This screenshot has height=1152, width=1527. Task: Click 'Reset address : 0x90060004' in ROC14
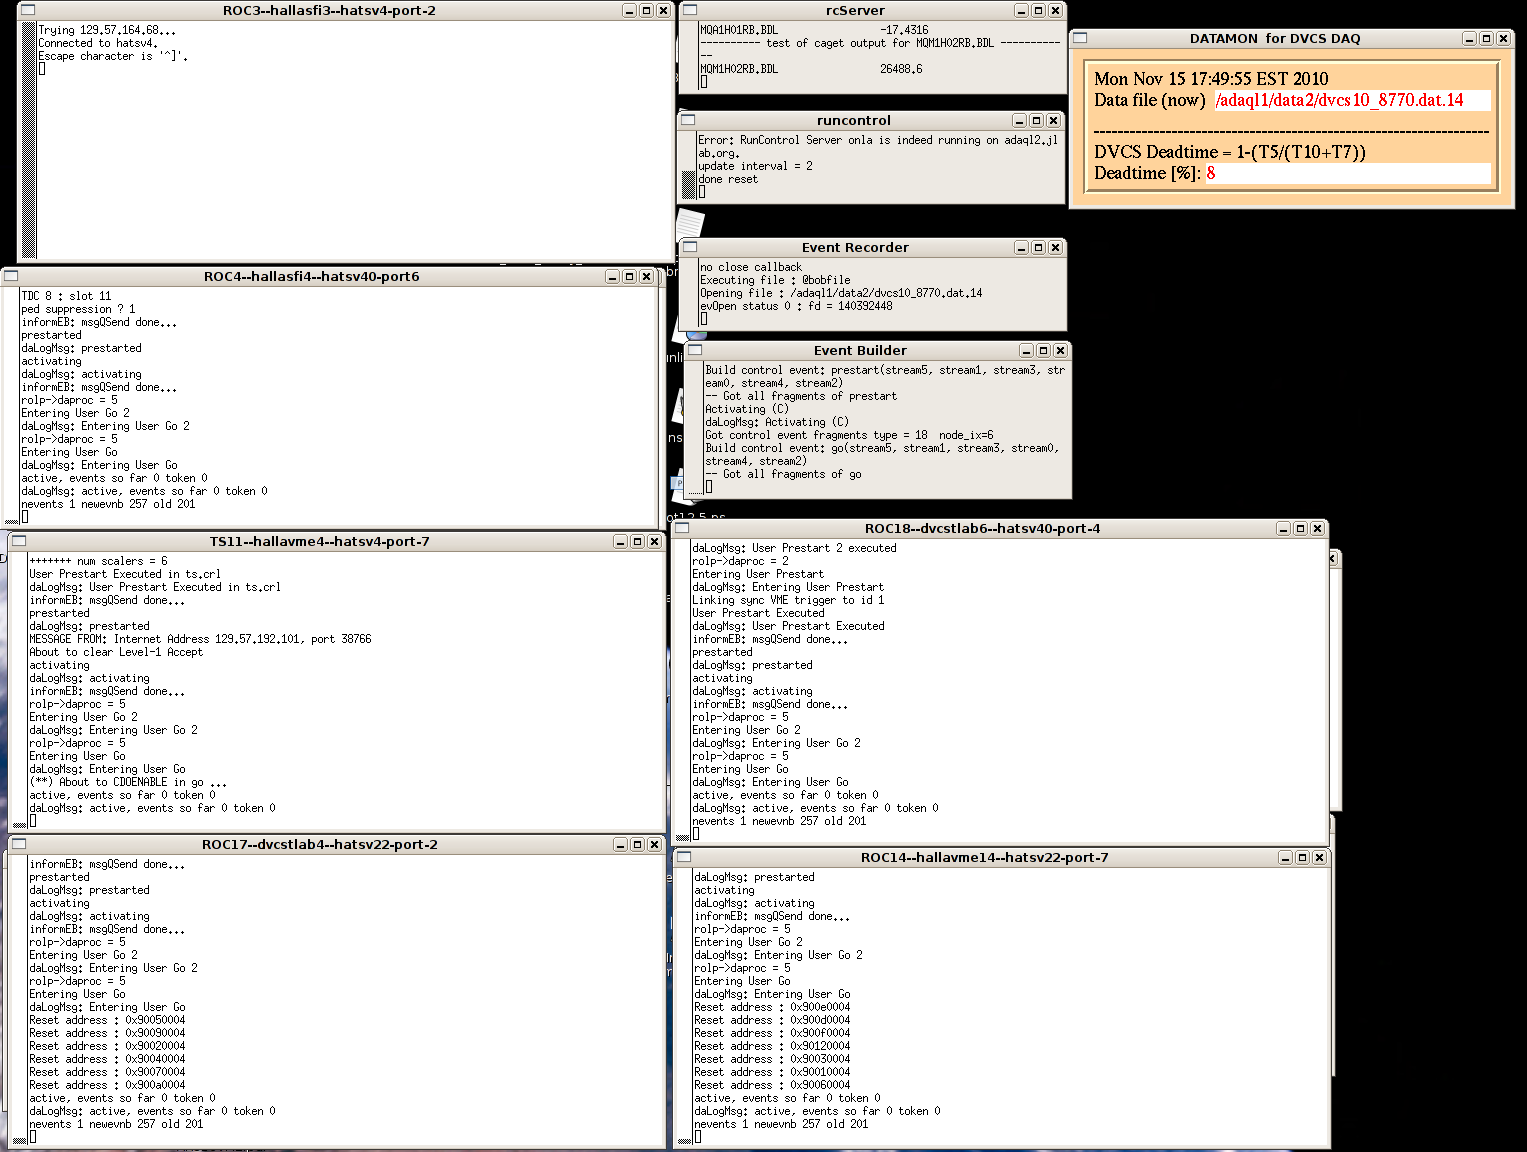pos(772,1085)
